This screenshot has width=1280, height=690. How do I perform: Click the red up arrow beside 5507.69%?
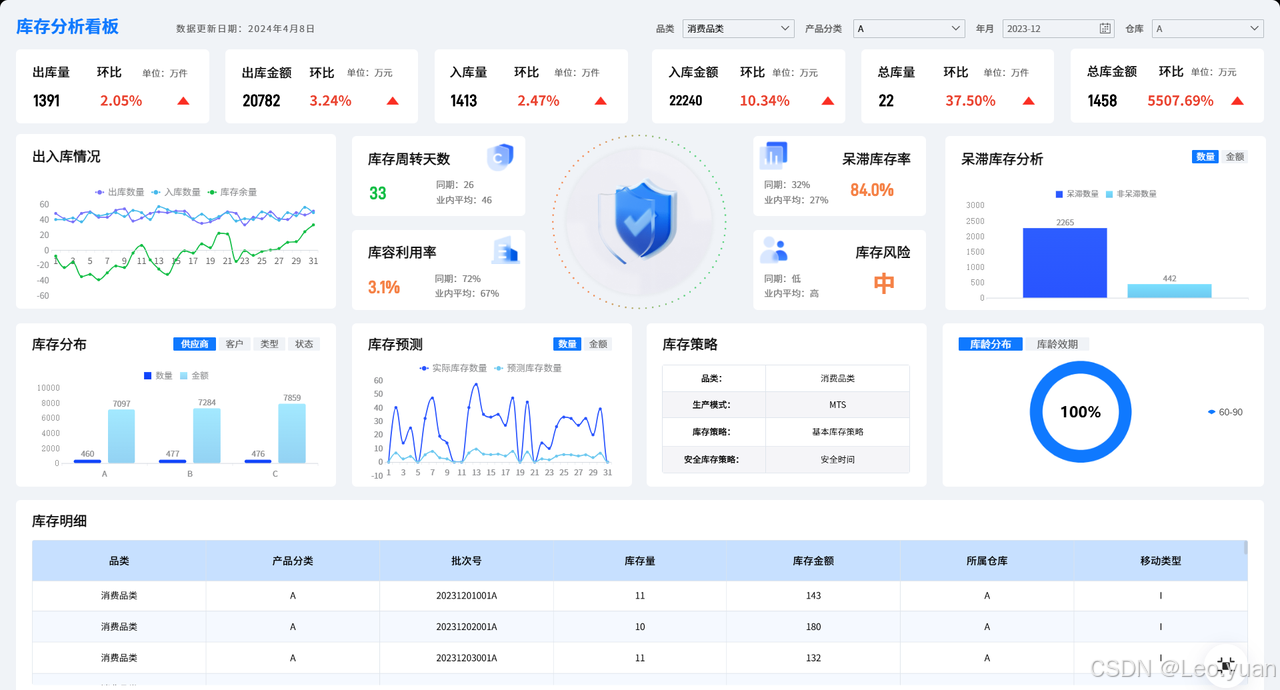point(1237,101)
